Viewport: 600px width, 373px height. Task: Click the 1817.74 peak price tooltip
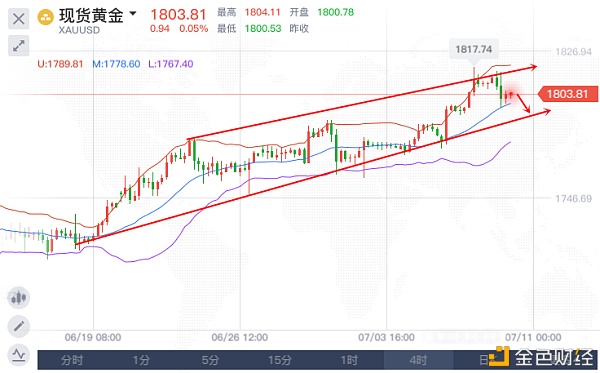(x=474, y=49)
